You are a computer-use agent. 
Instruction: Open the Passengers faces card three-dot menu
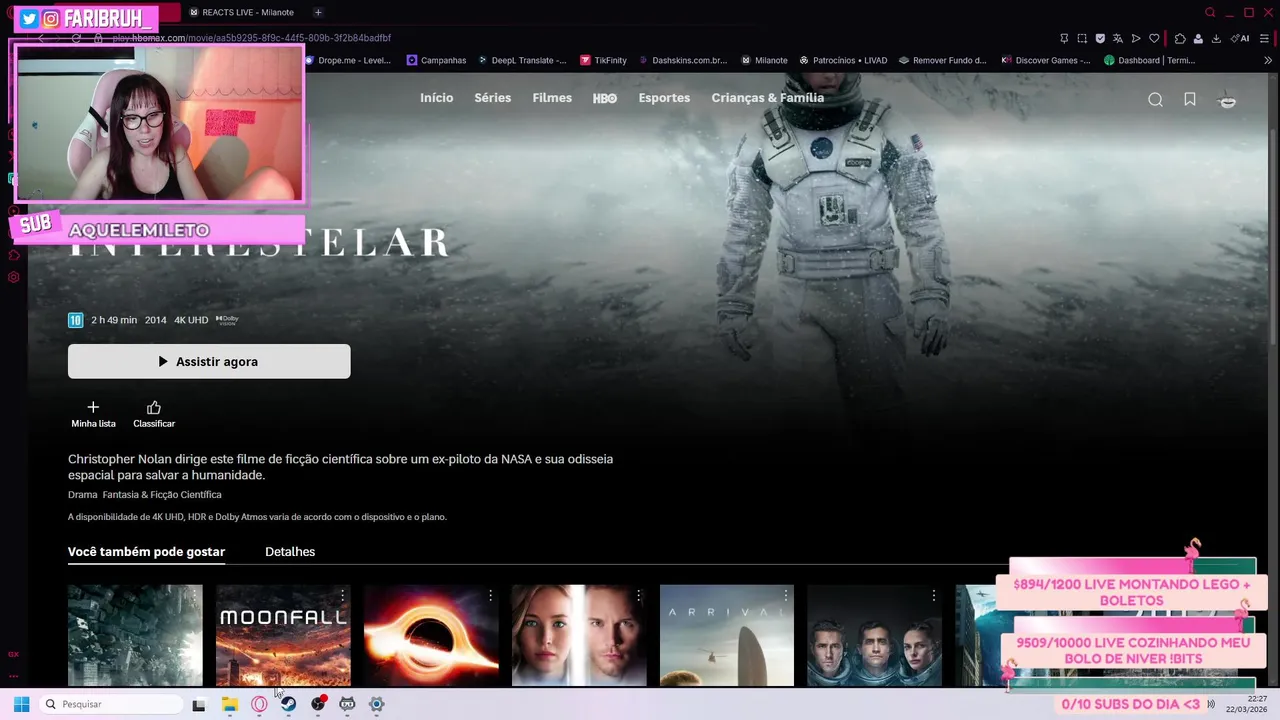tap(638, 596)
